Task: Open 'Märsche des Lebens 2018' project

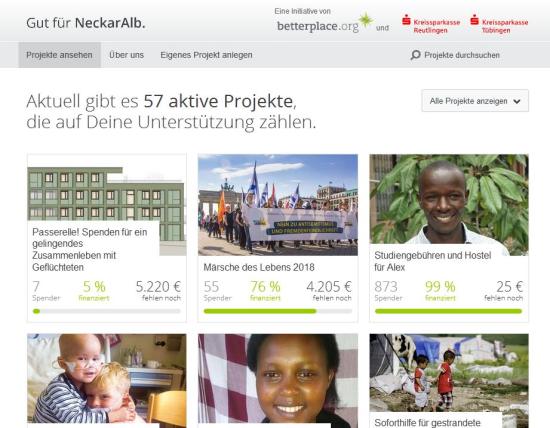Action: coord(259,267)
